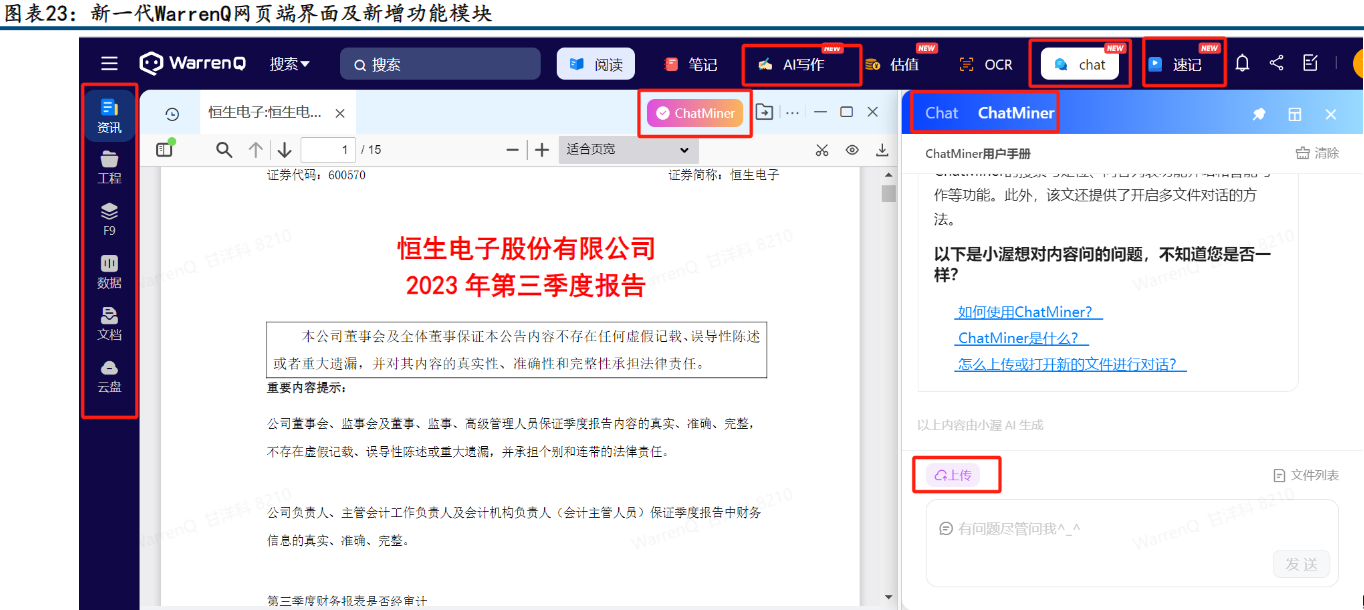Open link 如何使用ChatMiner？

tap(1029, 312)
